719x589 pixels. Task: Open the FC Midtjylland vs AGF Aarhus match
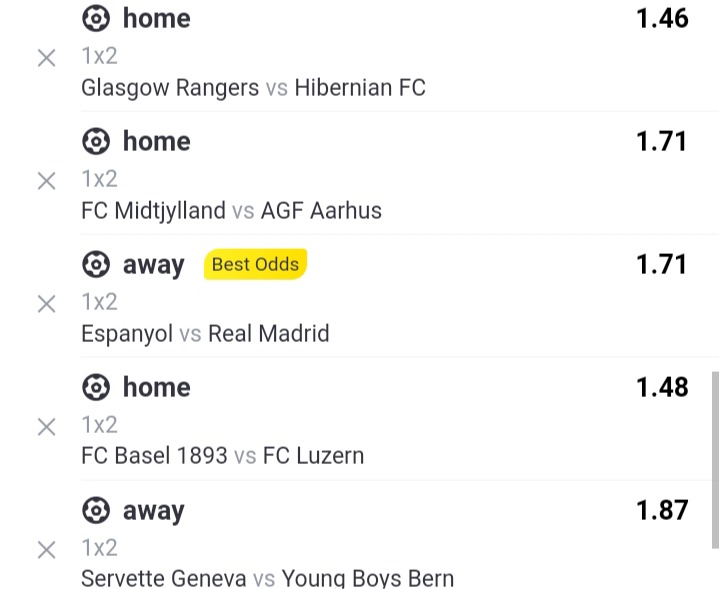click(x=231, y=211)
